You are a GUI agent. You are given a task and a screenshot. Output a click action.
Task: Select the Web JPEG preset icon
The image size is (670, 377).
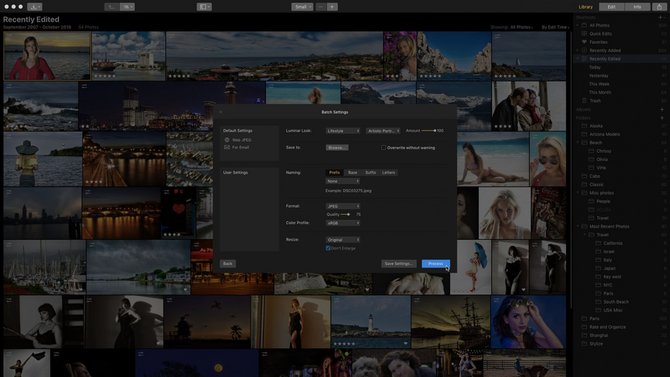pyautogui.click(x=227, y=140)
